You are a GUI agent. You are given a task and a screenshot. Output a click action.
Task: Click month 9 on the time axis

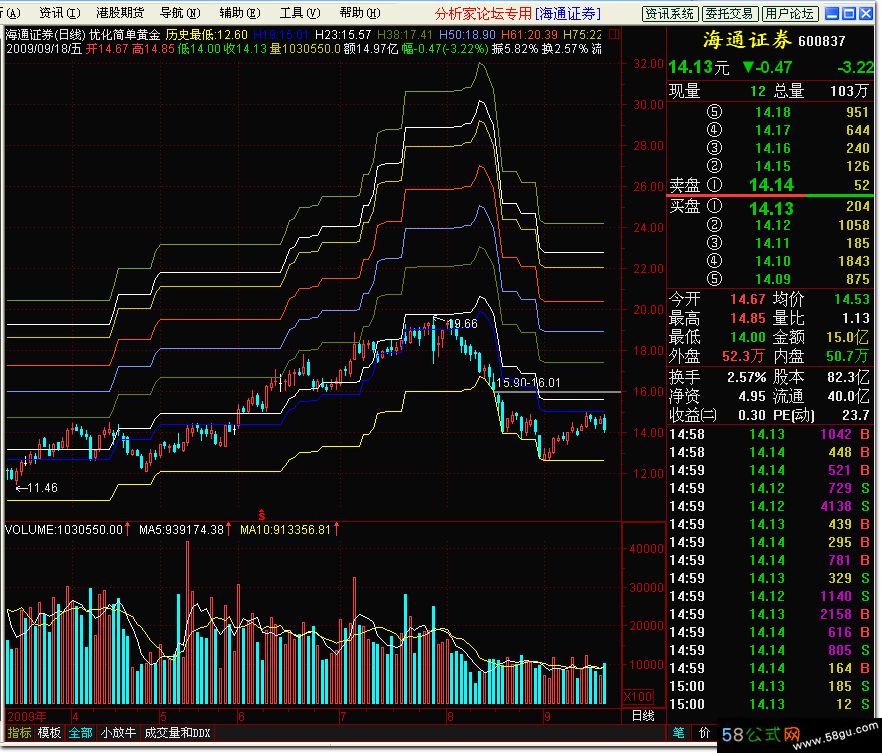547,717
